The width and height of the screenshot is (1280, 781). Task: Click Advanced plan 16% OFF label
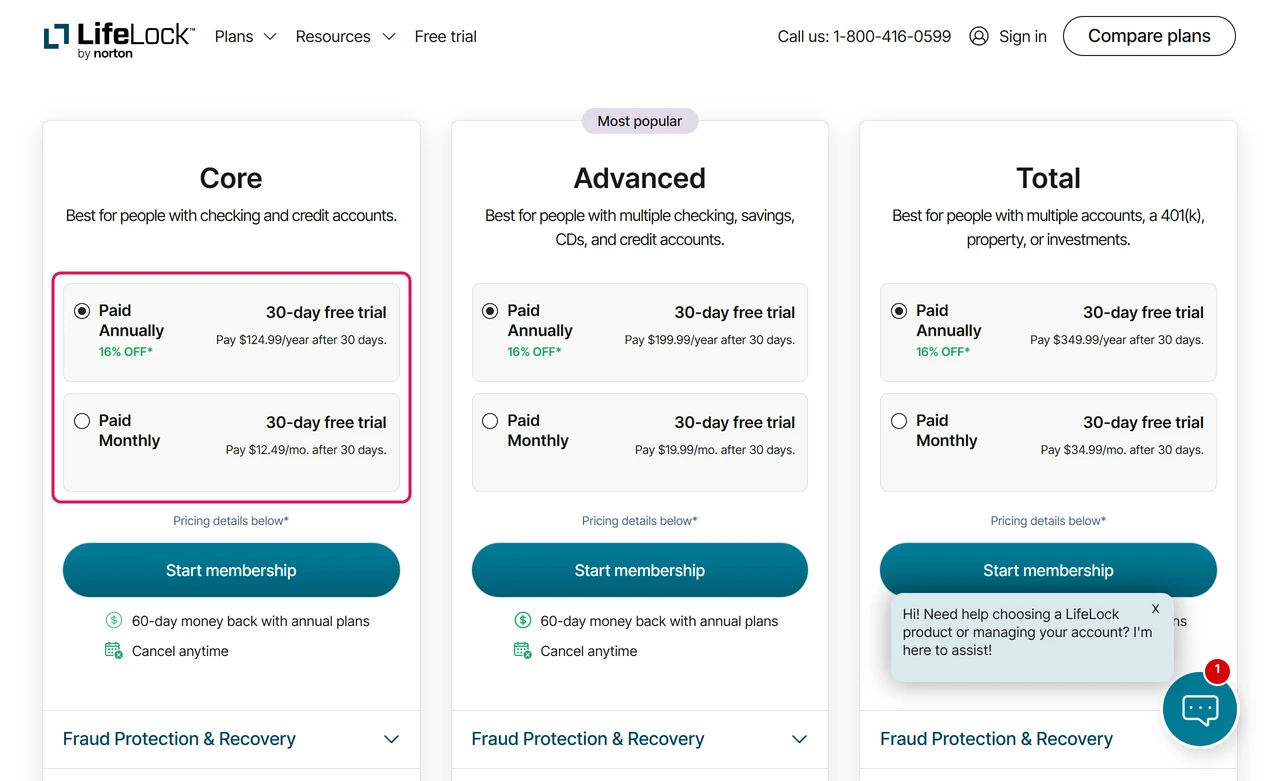coord(534,352)
